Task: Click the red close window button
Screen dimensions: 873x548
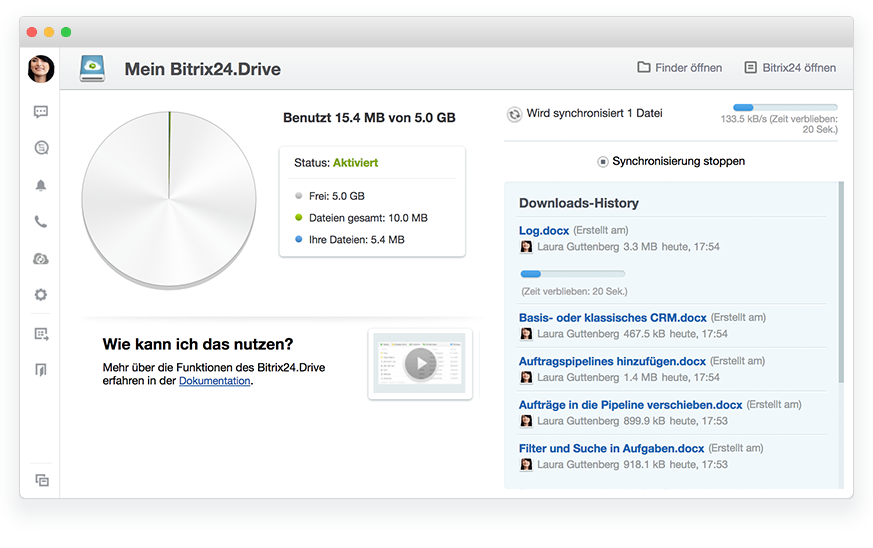Action: [x=32, y=32]
